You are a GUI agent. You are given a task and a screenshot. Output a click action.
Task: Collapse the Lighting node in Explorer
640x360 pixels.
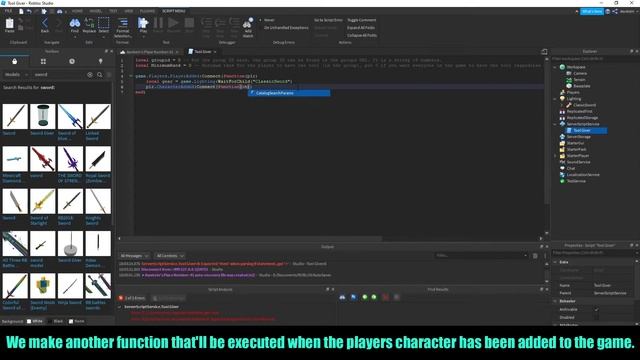(555, 99)
